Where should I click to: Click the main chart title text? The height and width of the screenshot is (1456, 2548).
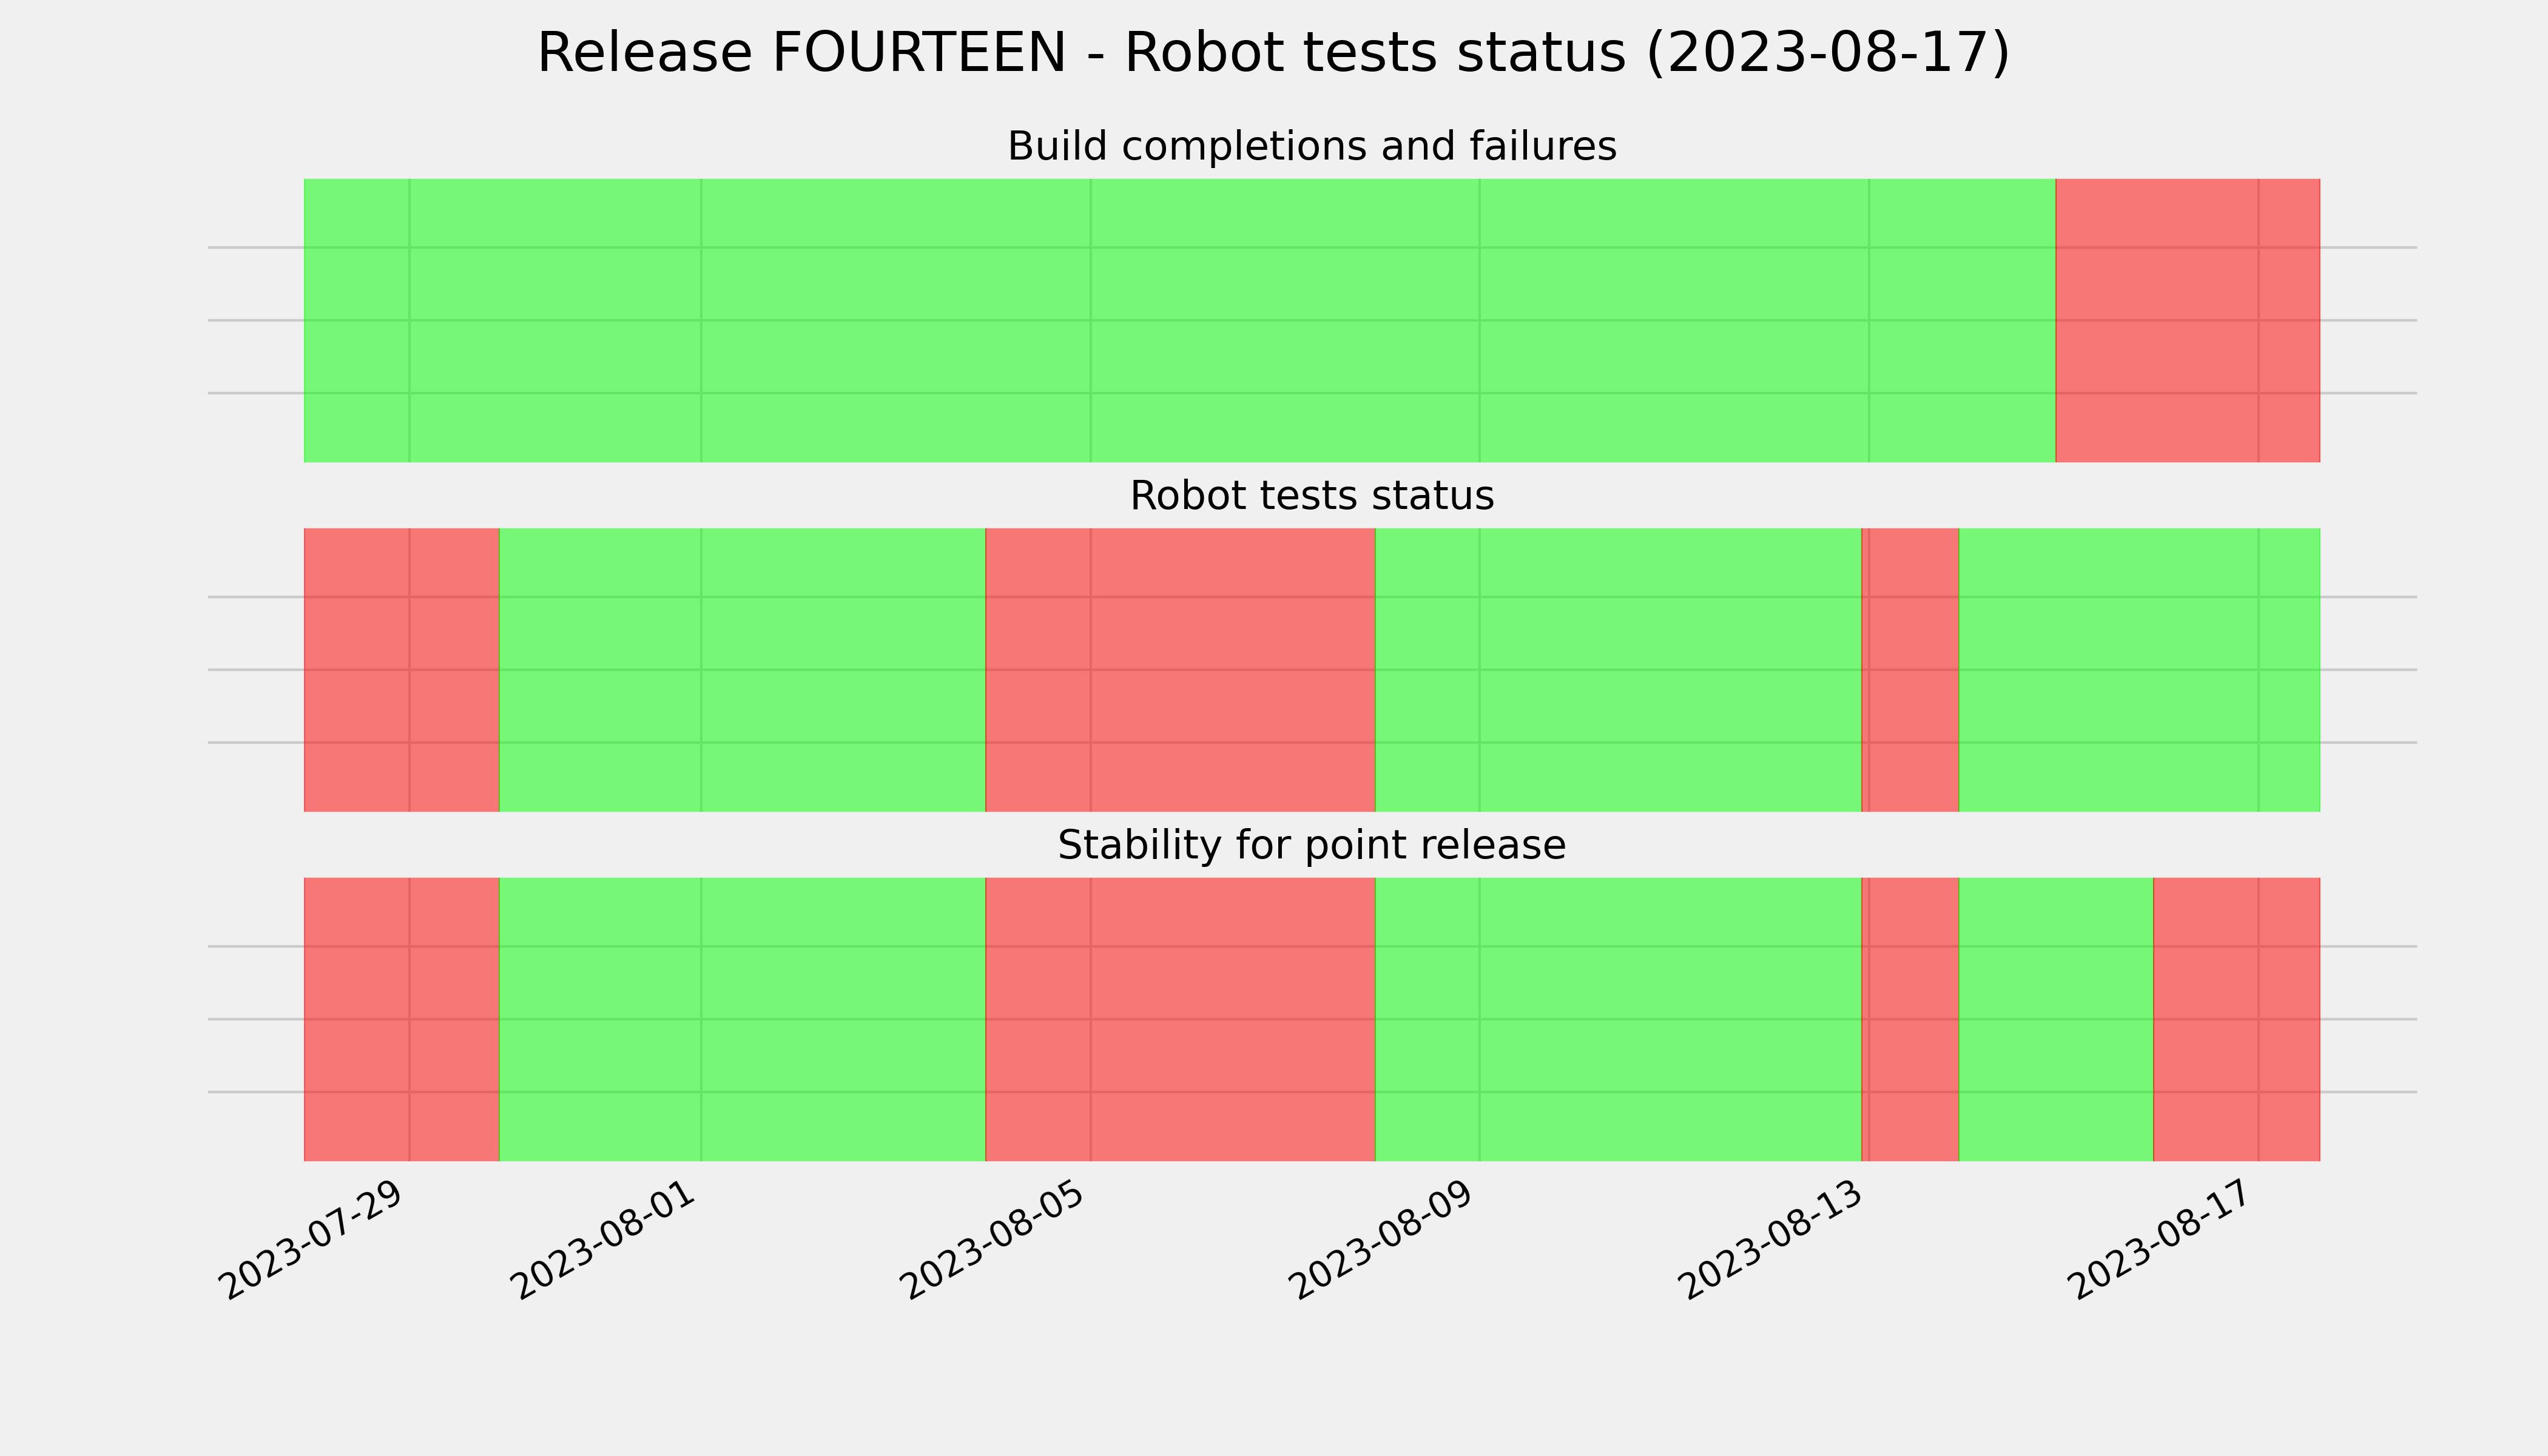click(x=1273, y=54)
